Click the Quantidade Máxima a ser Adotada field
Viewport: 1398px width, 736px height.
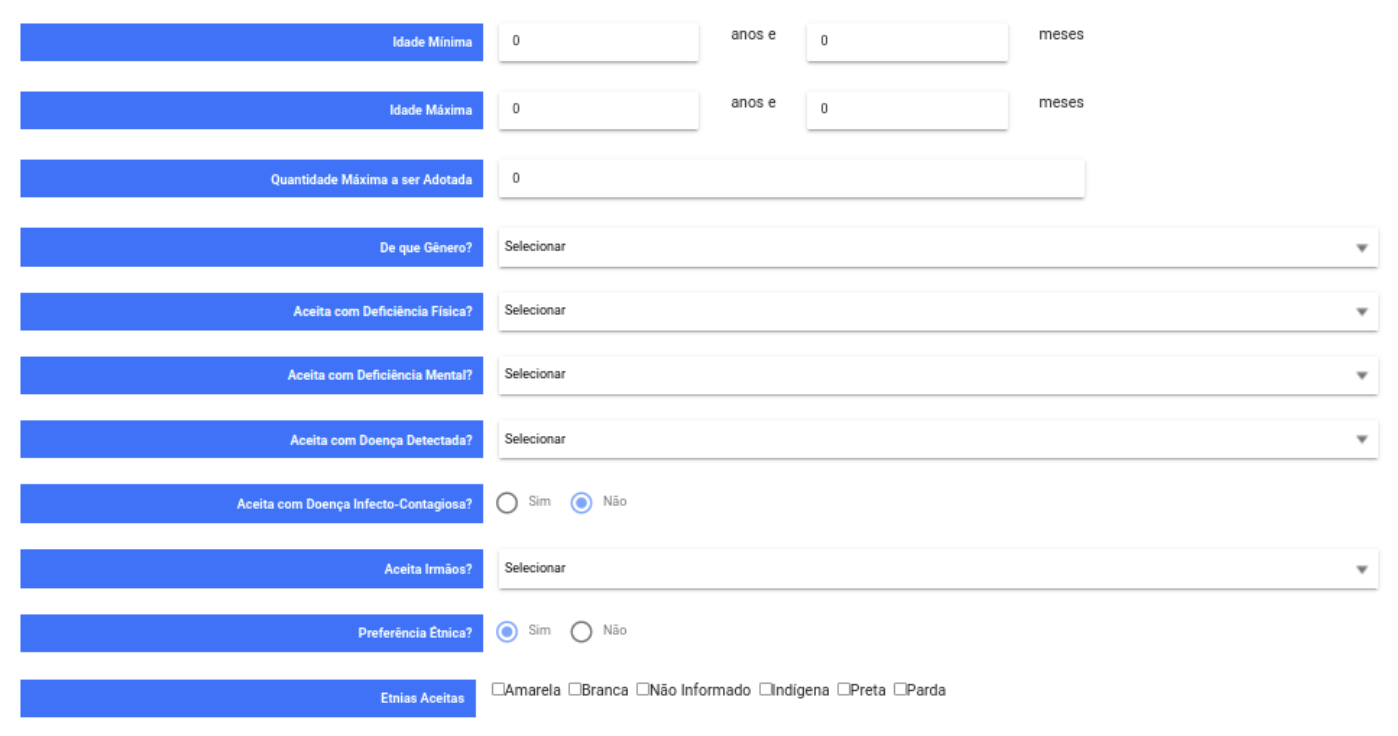pos(790,180)
